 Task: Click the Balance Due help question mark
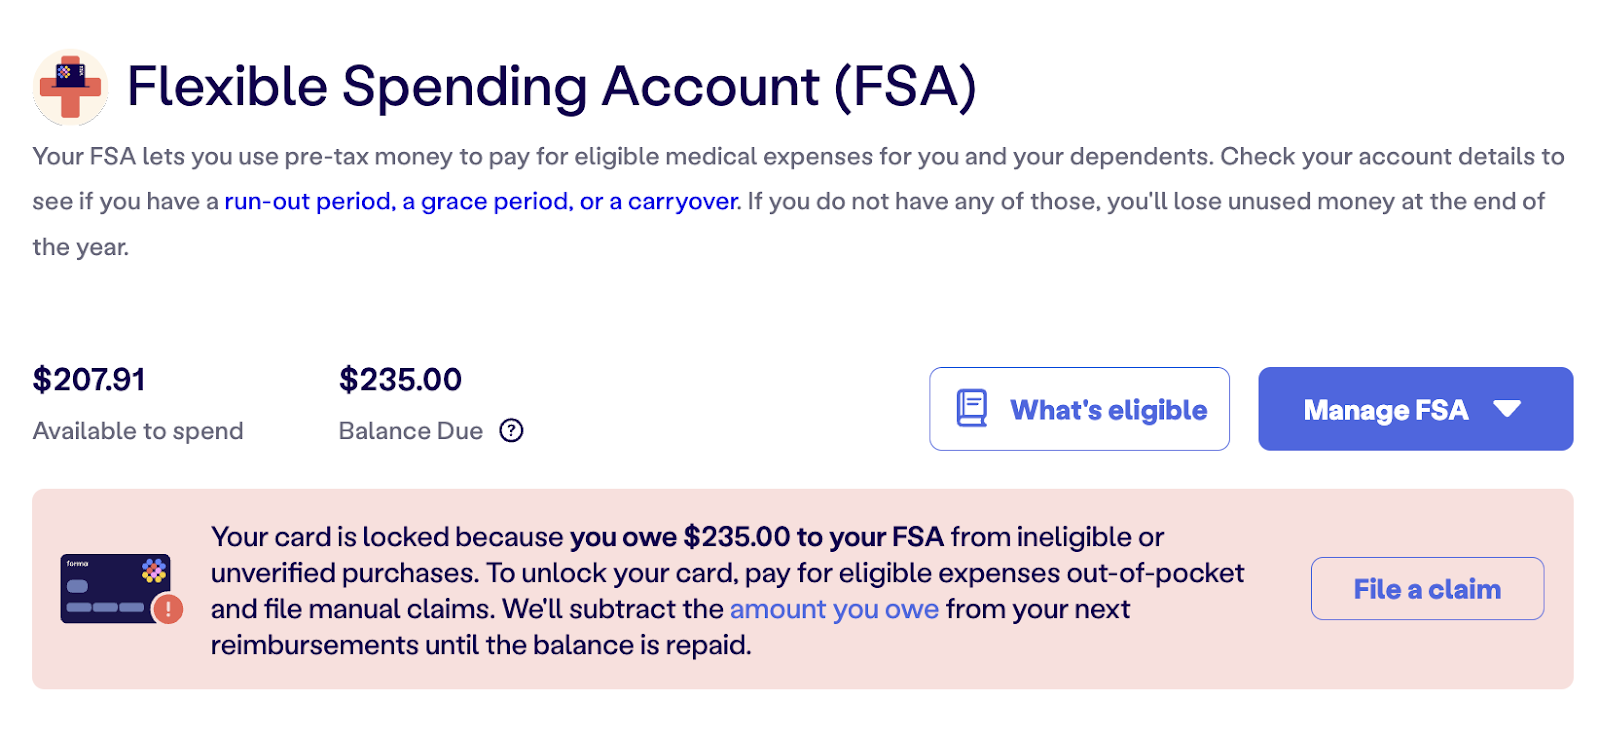tap(511, 431)
